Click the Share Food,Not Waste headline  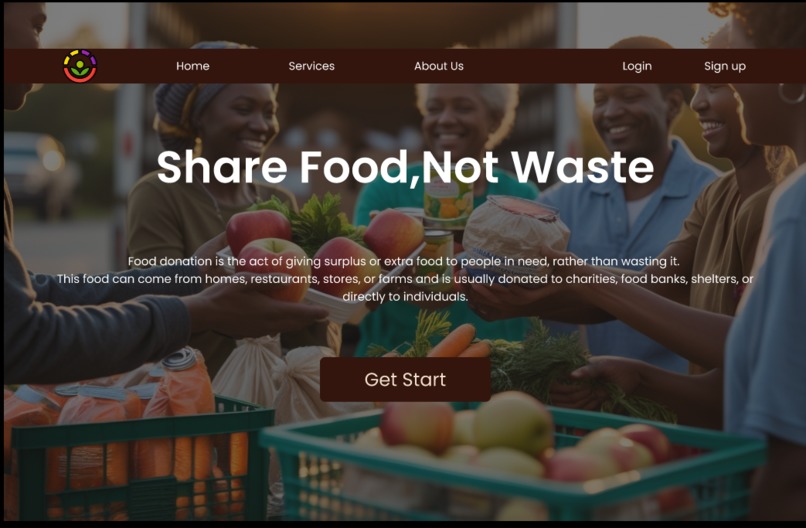click(x=405, y=167)
